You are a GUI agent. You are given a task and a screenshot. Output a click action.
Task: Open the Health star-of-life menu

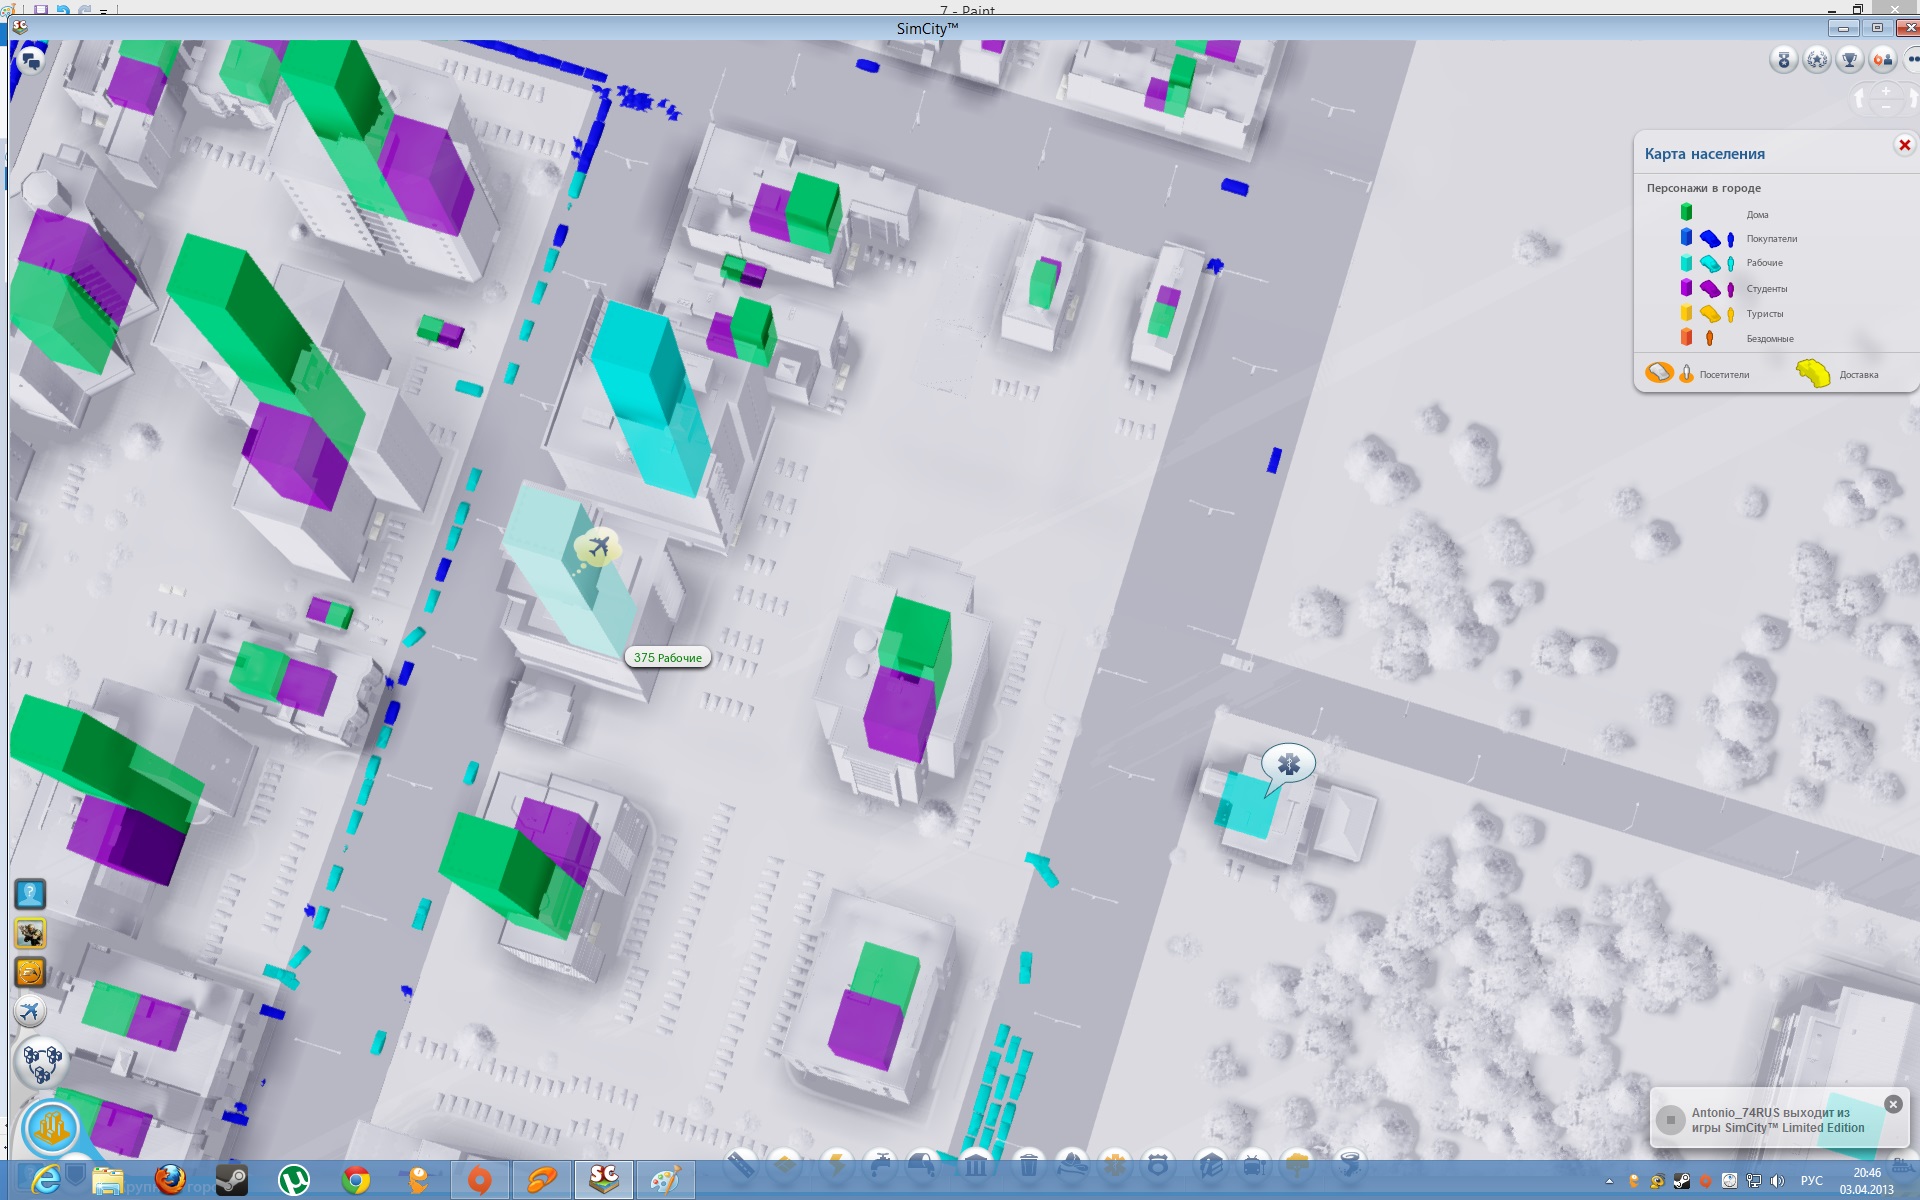point(1115,1165)
